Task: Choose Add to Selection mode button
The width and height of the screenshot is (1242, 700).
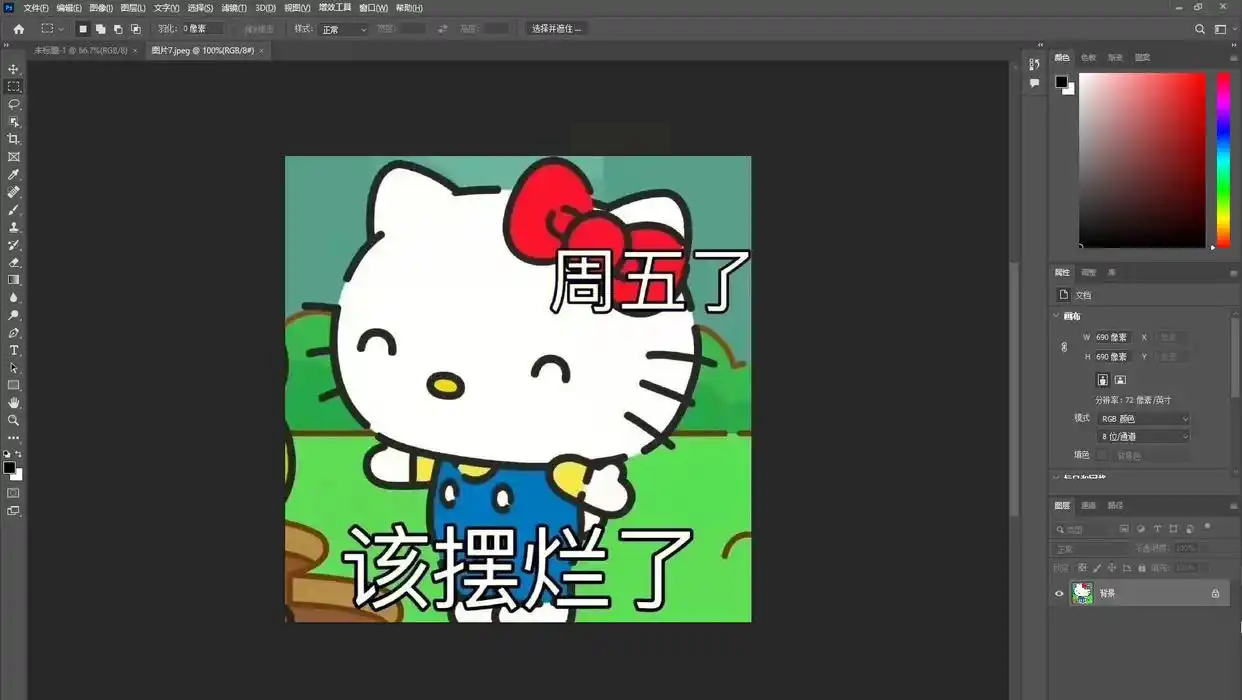Action: [100, 29]
